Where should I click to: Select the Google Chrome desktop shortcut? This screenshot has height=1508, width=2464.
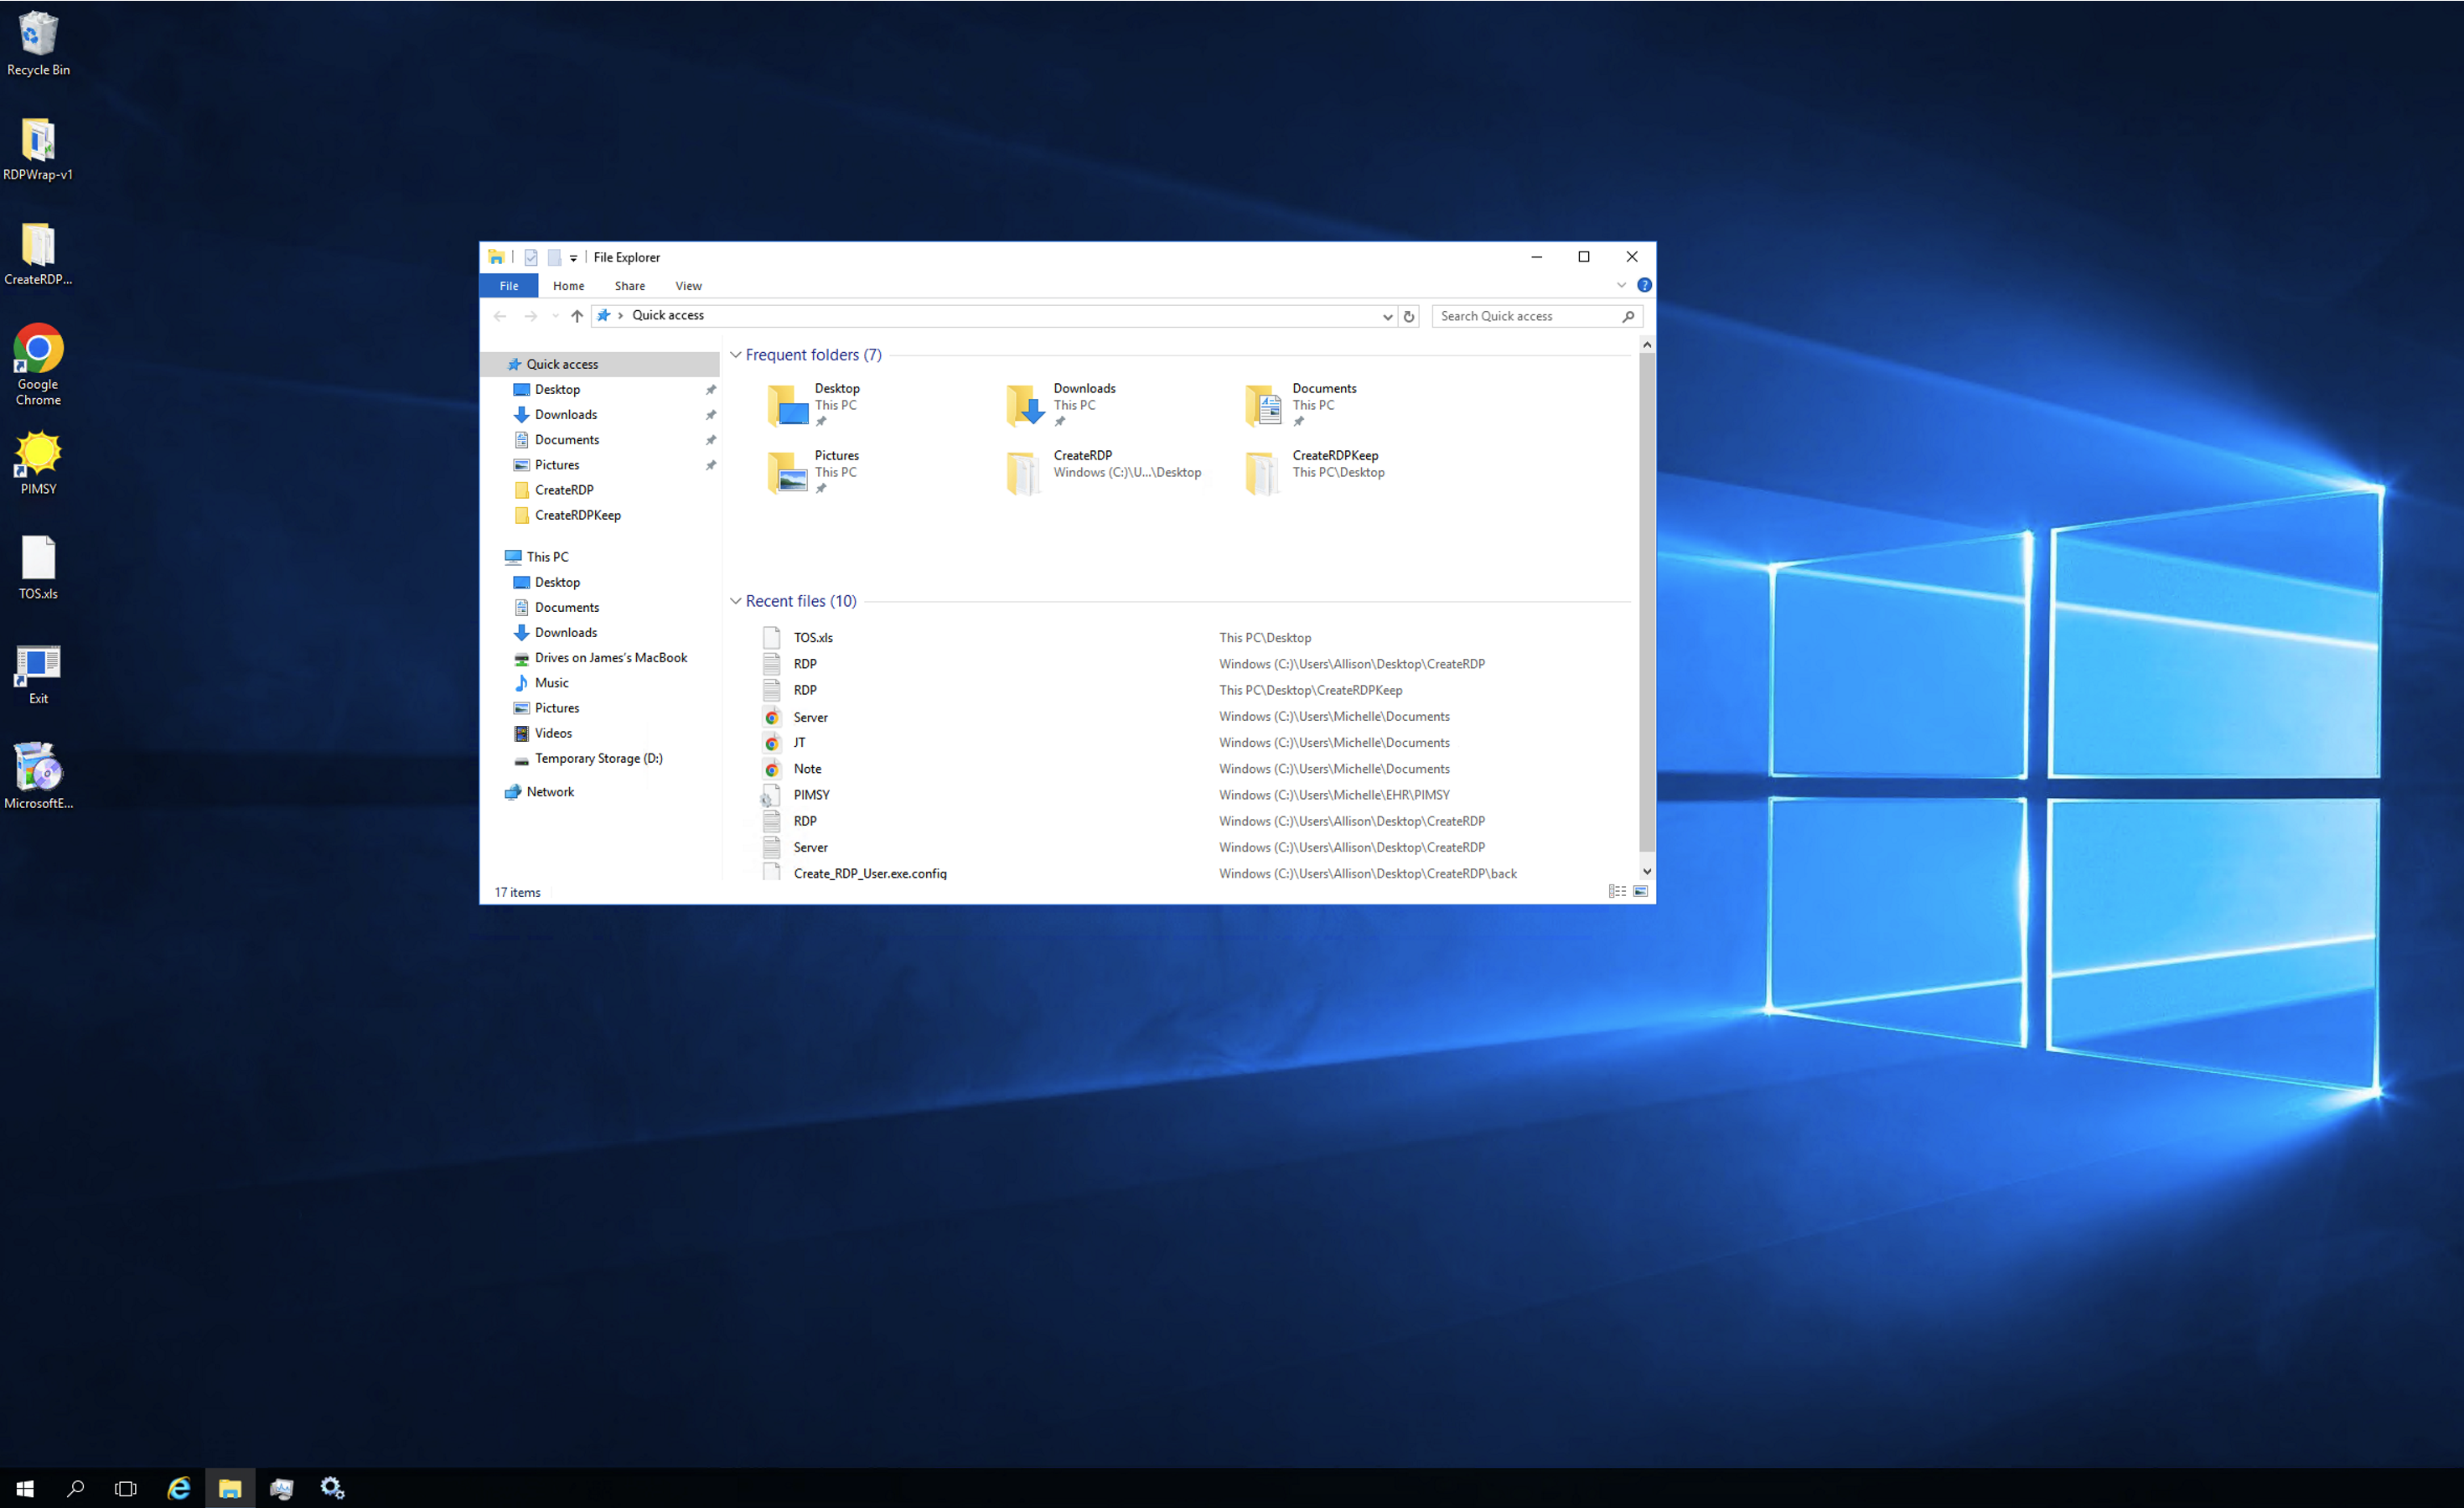38,364
